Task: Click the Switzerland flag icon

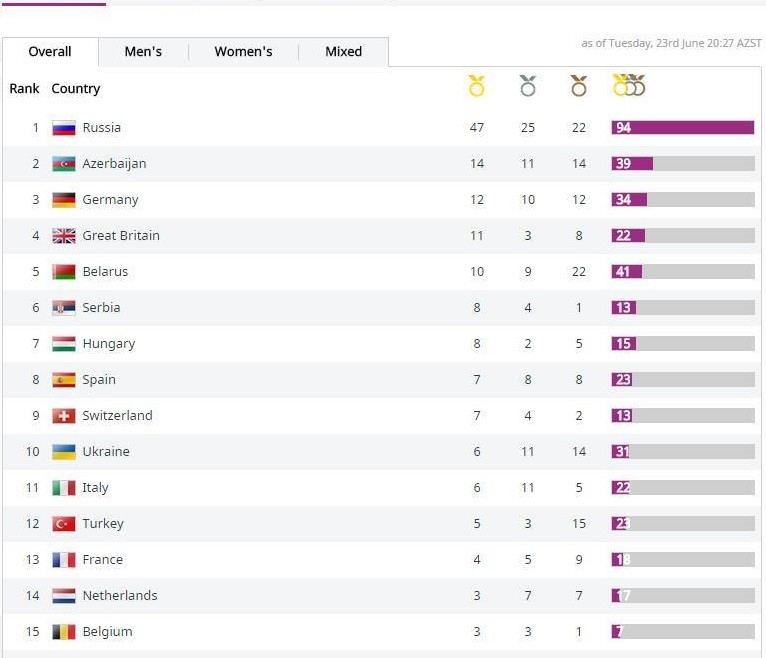Action: pos(64,416)
